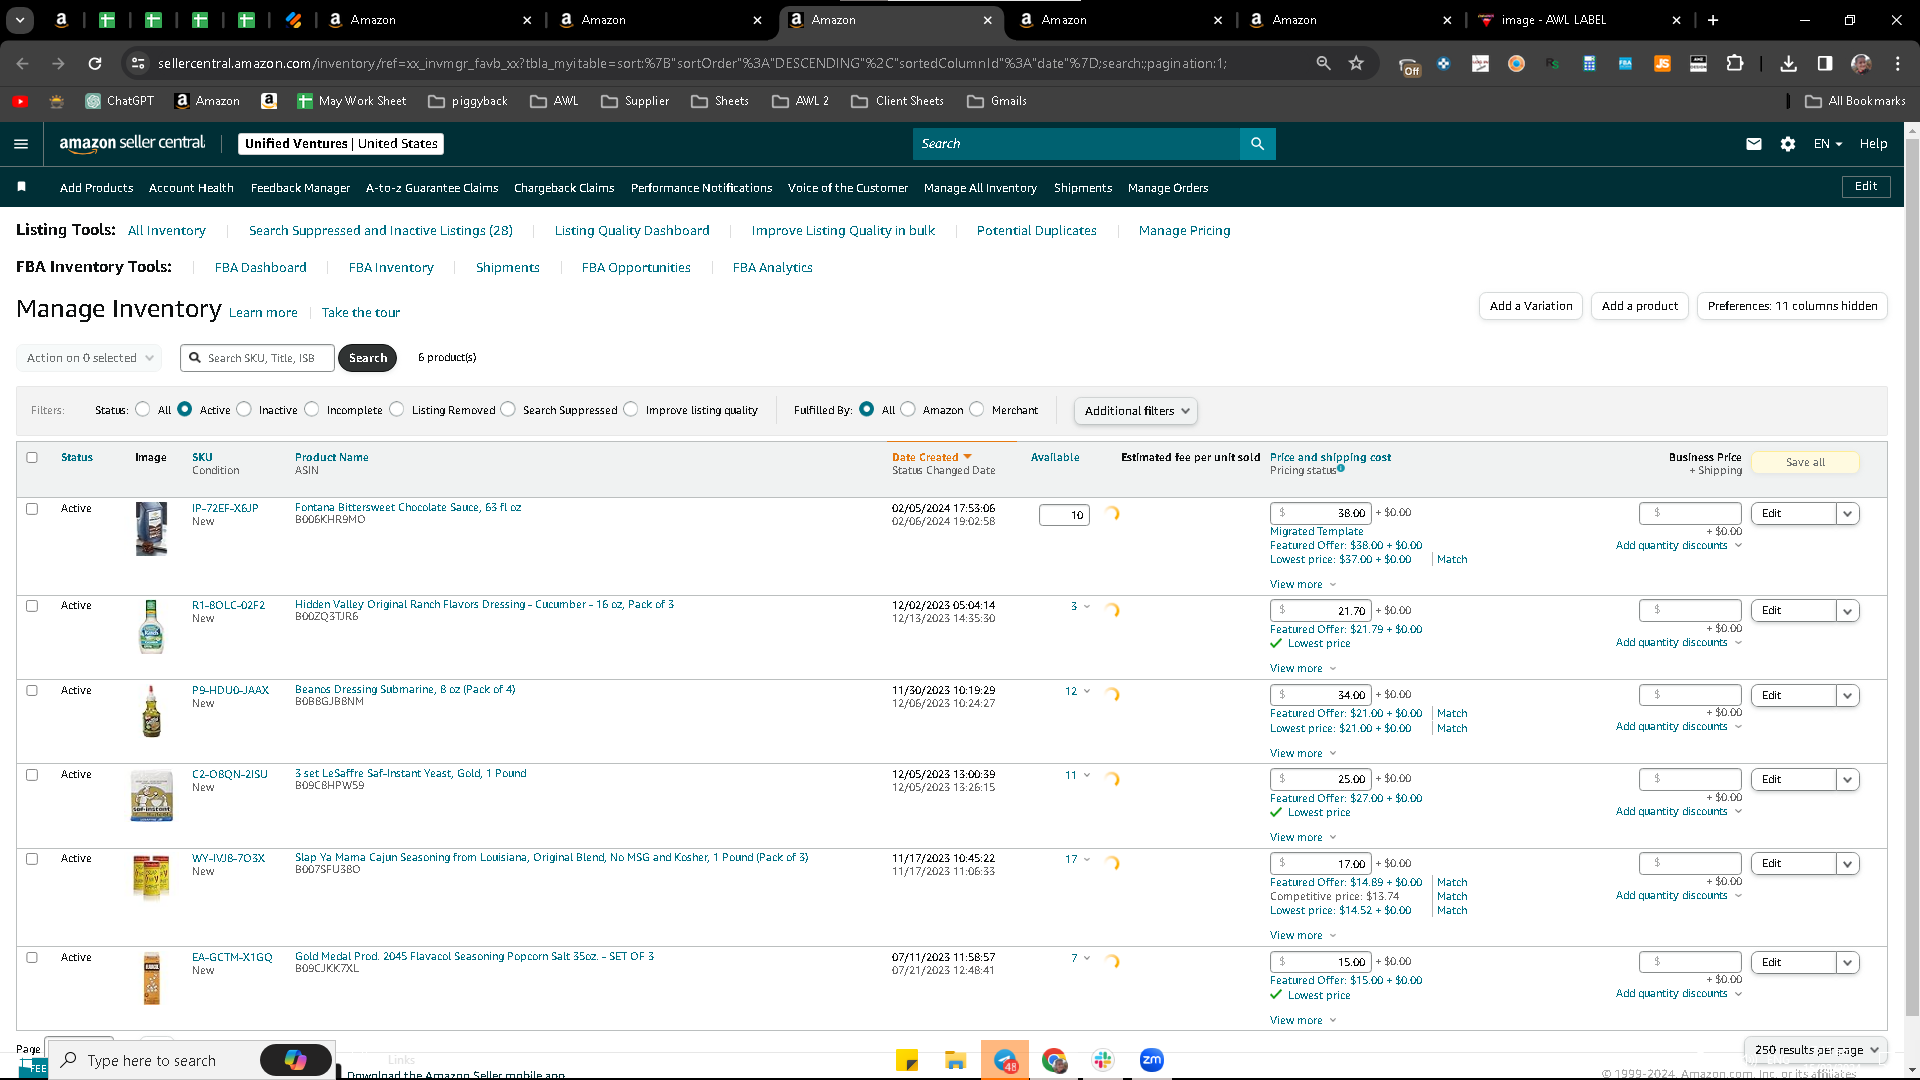Click the Add a Variation button

click(x=1531, y=306)
